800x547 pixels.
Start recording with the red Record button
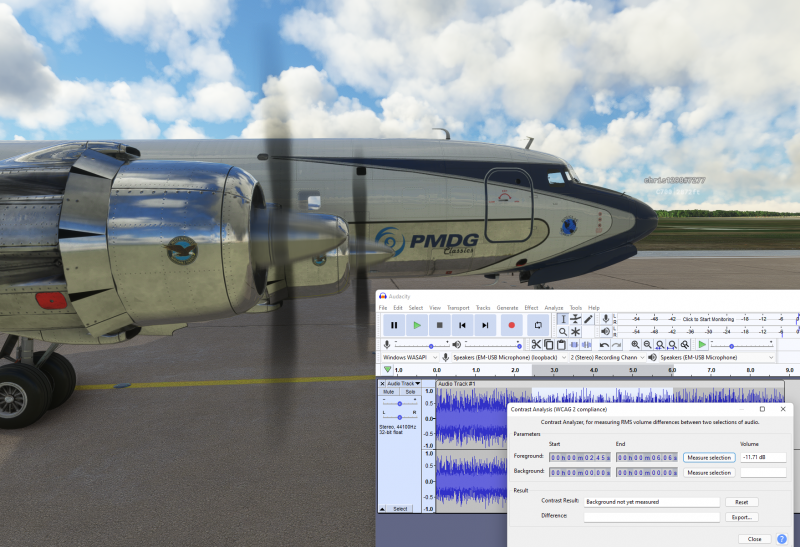coord(511,325)
